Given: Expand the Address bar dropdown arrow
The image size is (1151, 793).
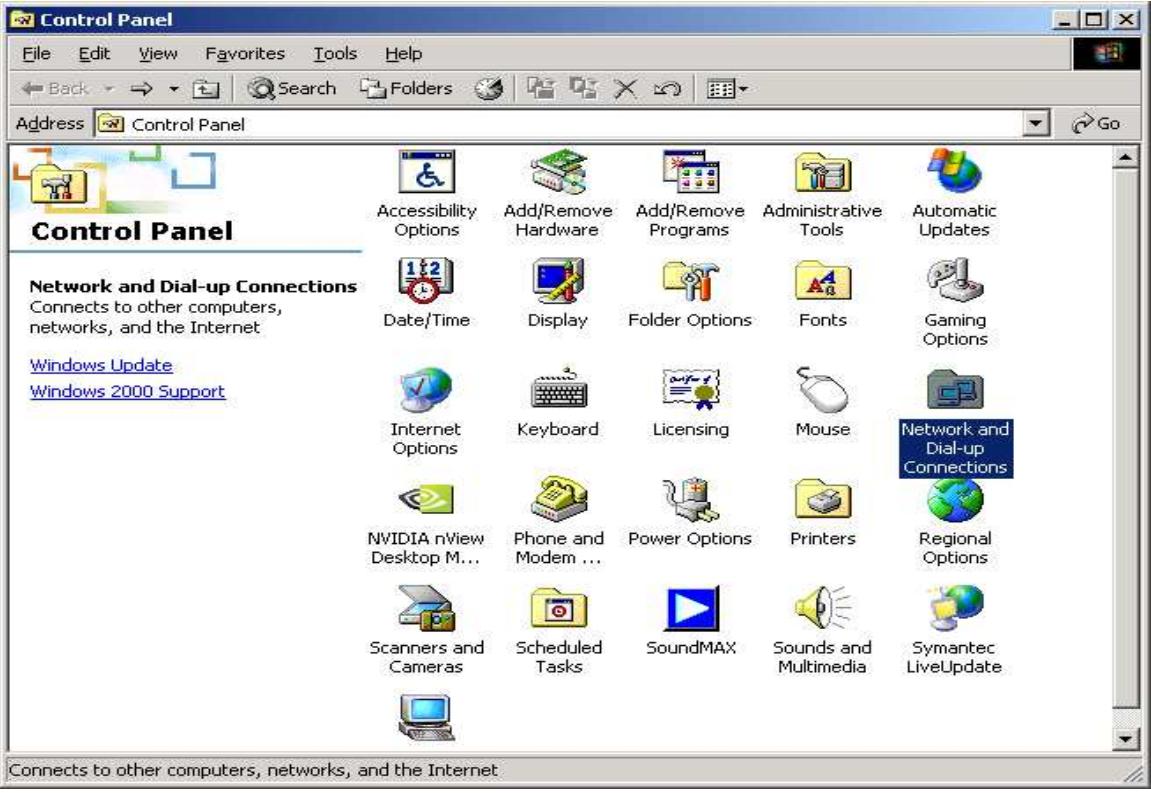Looking at the screenshot, I should pos(1035,123).
